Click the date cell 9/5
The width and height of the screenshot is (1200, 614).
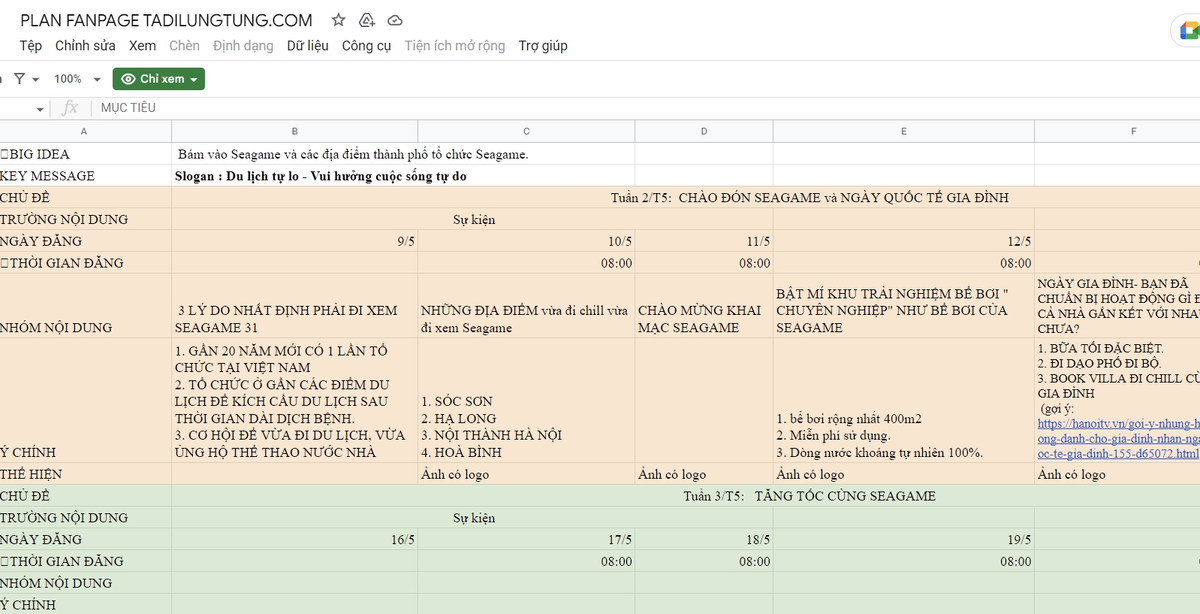[x=295, y=241]
